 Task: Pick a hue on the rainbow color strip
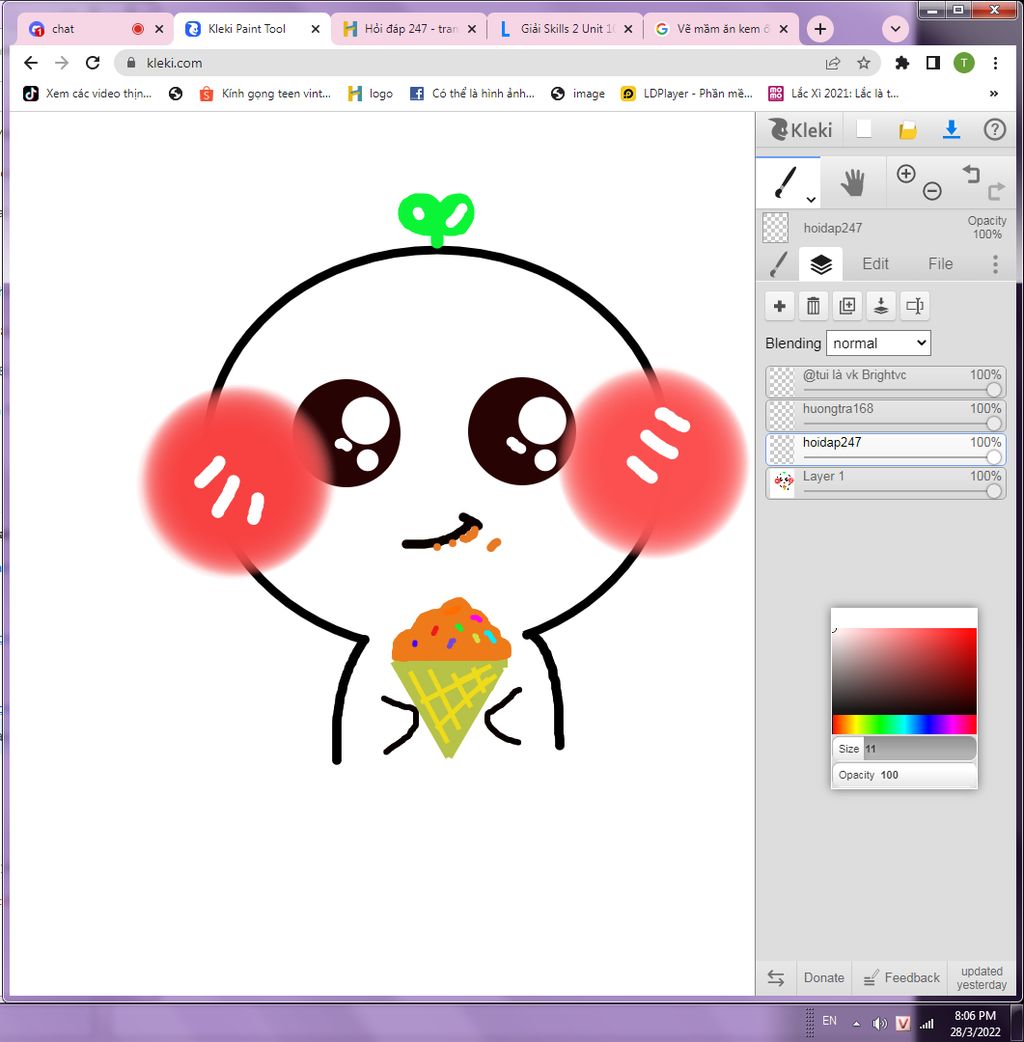pyautogui.click(x=904, y=724)
